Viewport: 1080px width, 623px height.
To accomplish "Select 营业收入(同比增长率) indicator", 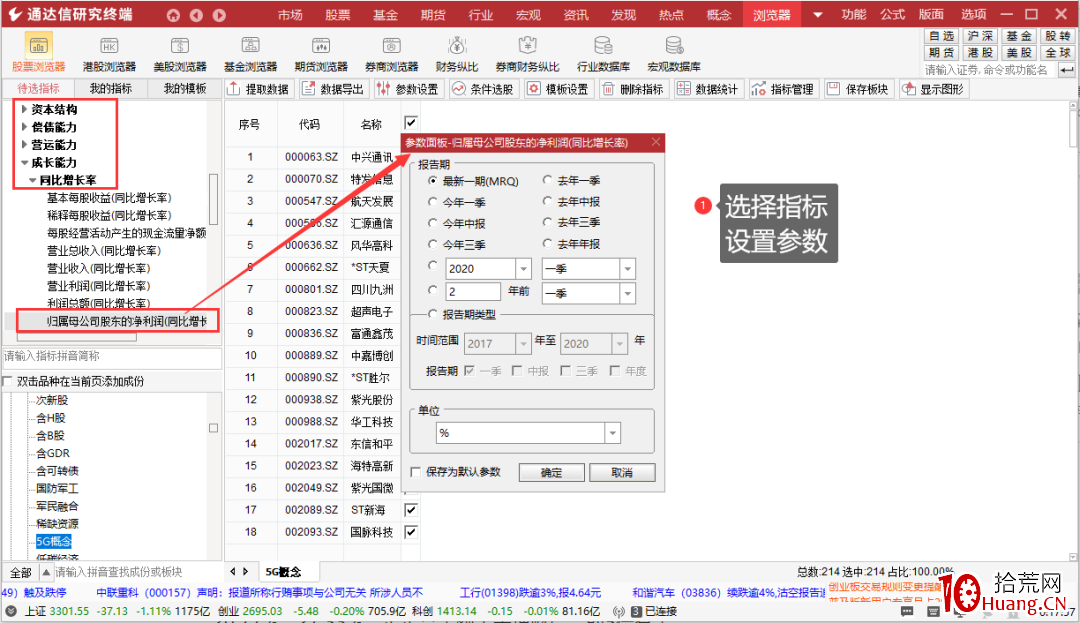I will click(x=98, y=268).
